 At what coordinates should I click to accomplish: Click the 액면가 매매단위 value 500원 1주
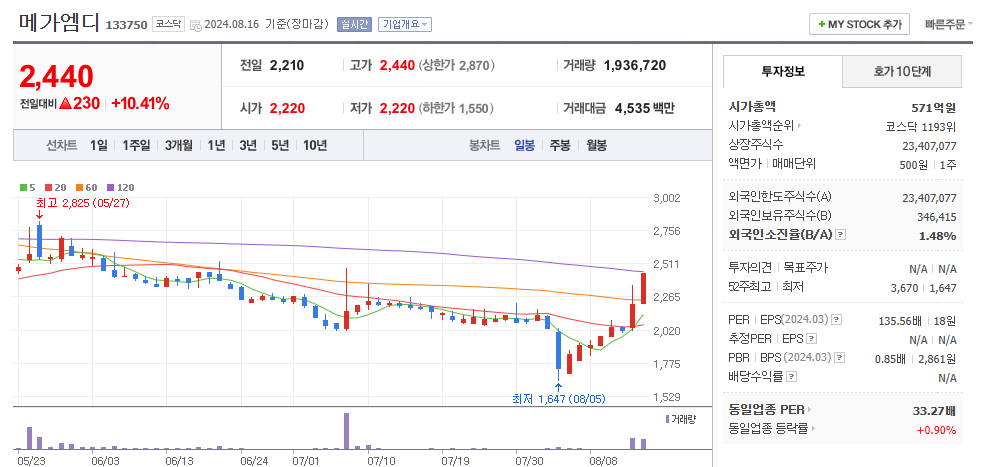928,164
